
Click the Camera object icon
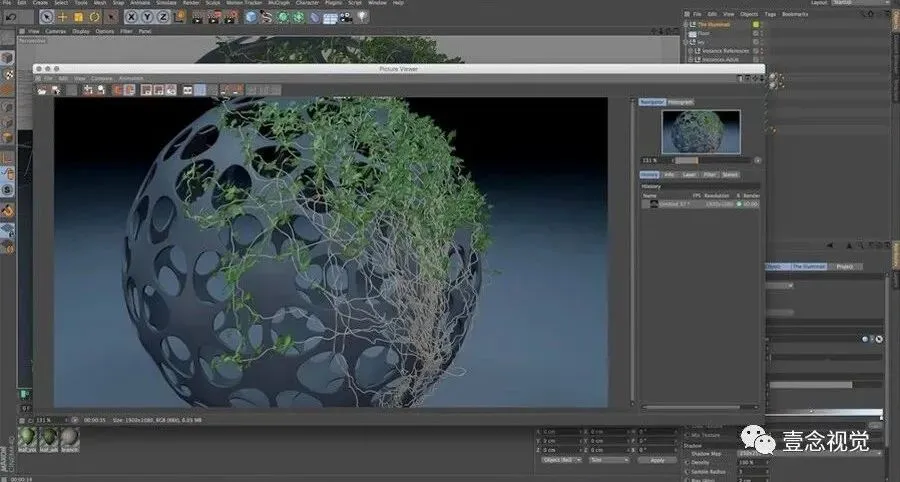(346, 17)
